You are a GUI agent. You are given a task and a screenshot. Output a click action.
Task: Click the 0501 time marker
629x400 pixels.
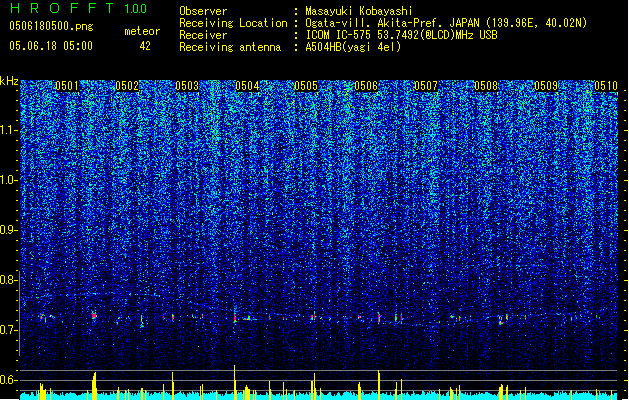click(67, 86)
